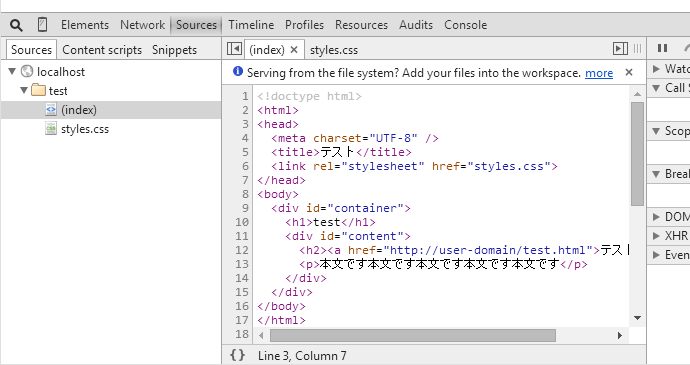Click the horizontal scrollbar thumb in editor
The image size is (690, 365).
click(413, 335)
